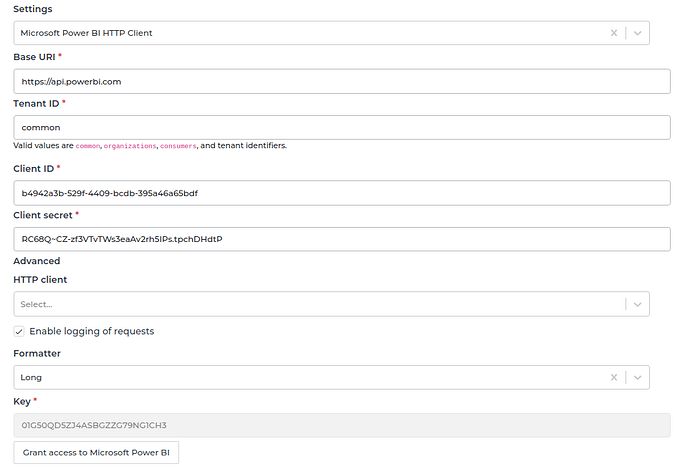
Task: Open the Formatter Long combo box
Action: tap(331, 377)
